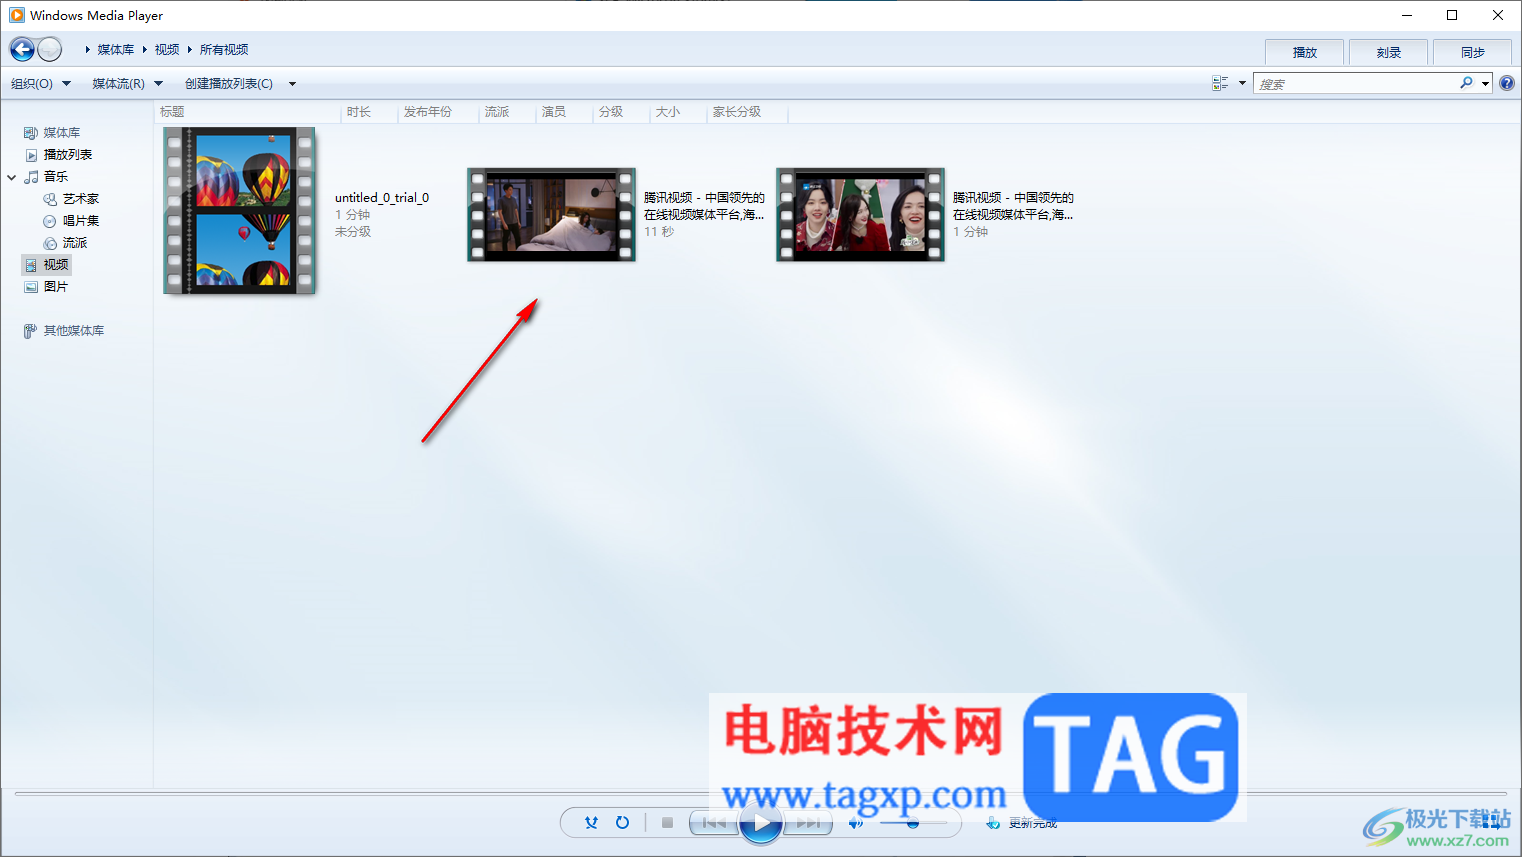Click the 更新完成 status icon
This screenshot has width=1522, height=857.
[x=993, y=823]
